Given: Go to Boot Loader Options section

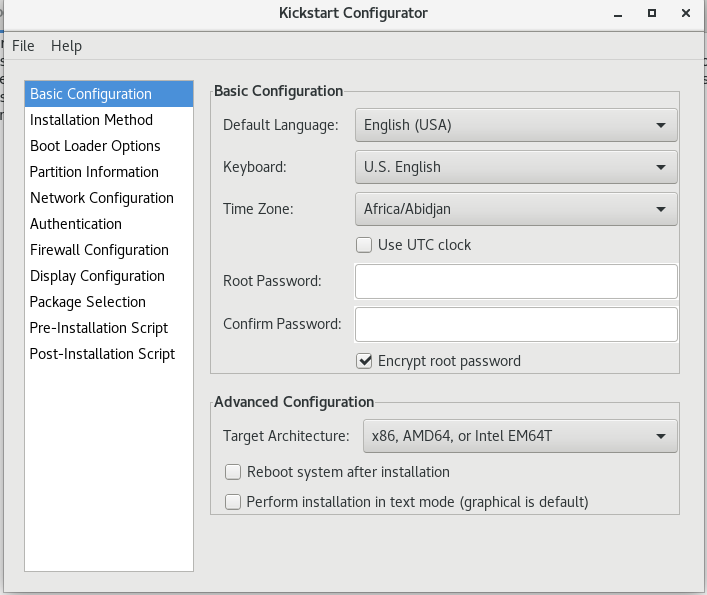Looking at the screenshot, I should (95, 146).
